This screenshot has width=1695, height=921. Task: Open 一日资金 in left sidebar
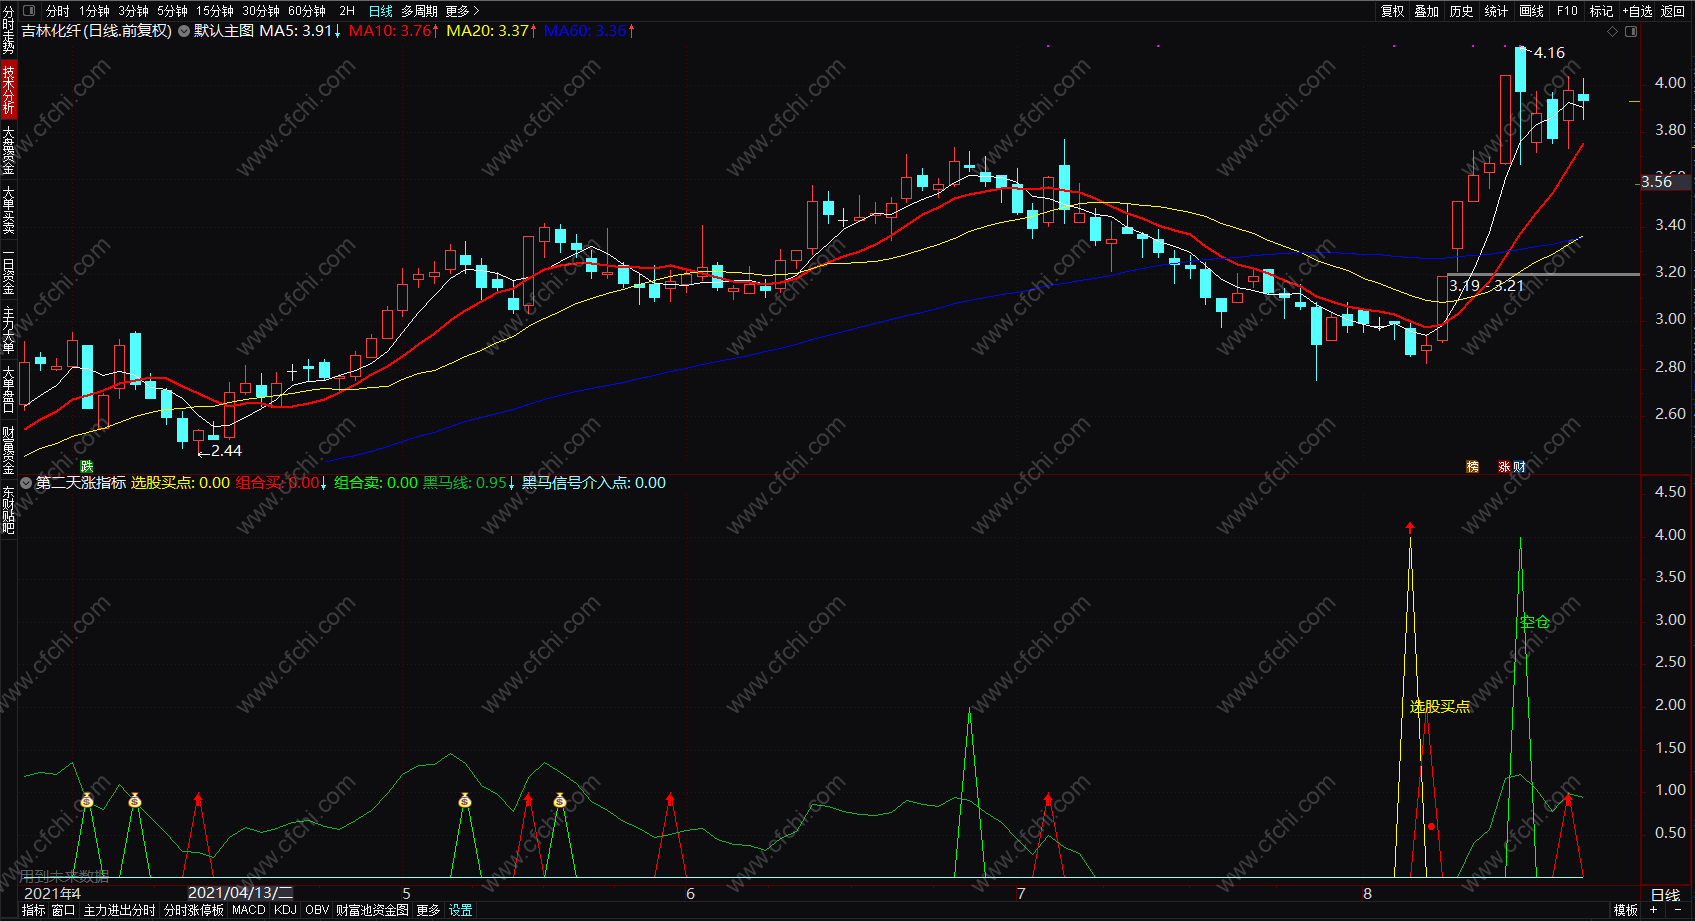pyautogui.click(x=8, y=272)
